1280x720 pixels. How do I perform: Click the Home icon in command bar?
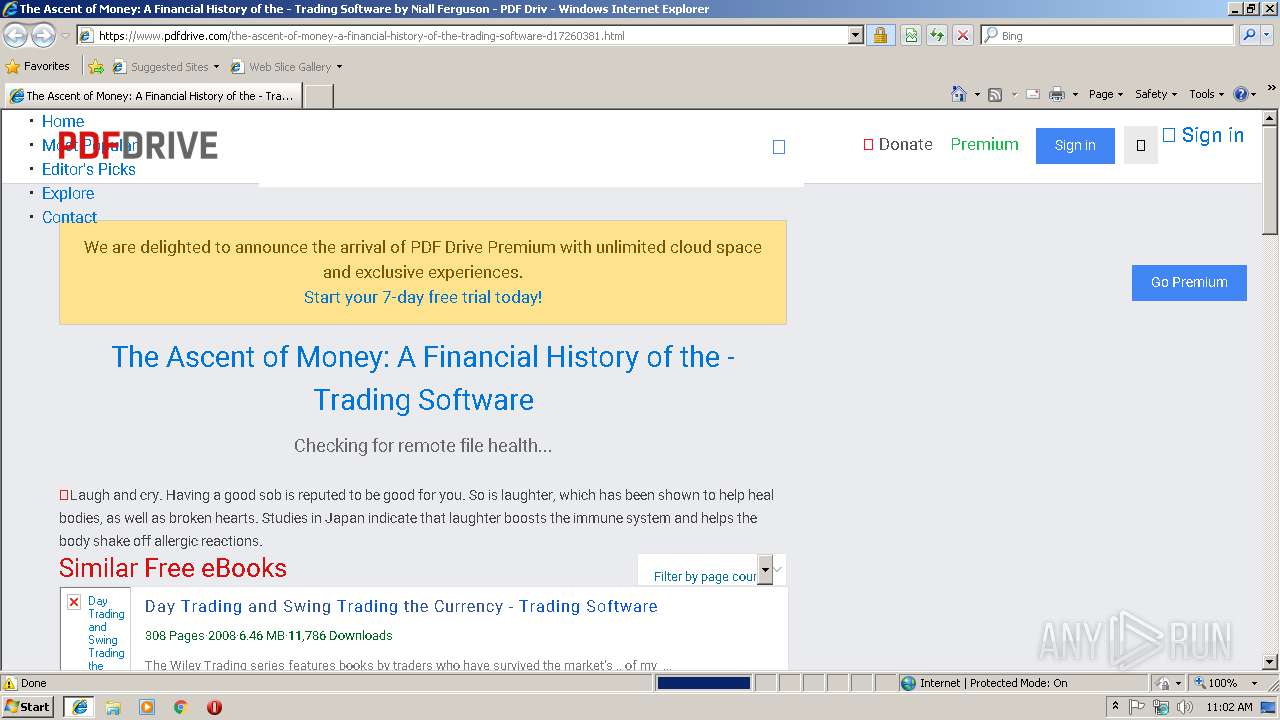pos(958,94)
